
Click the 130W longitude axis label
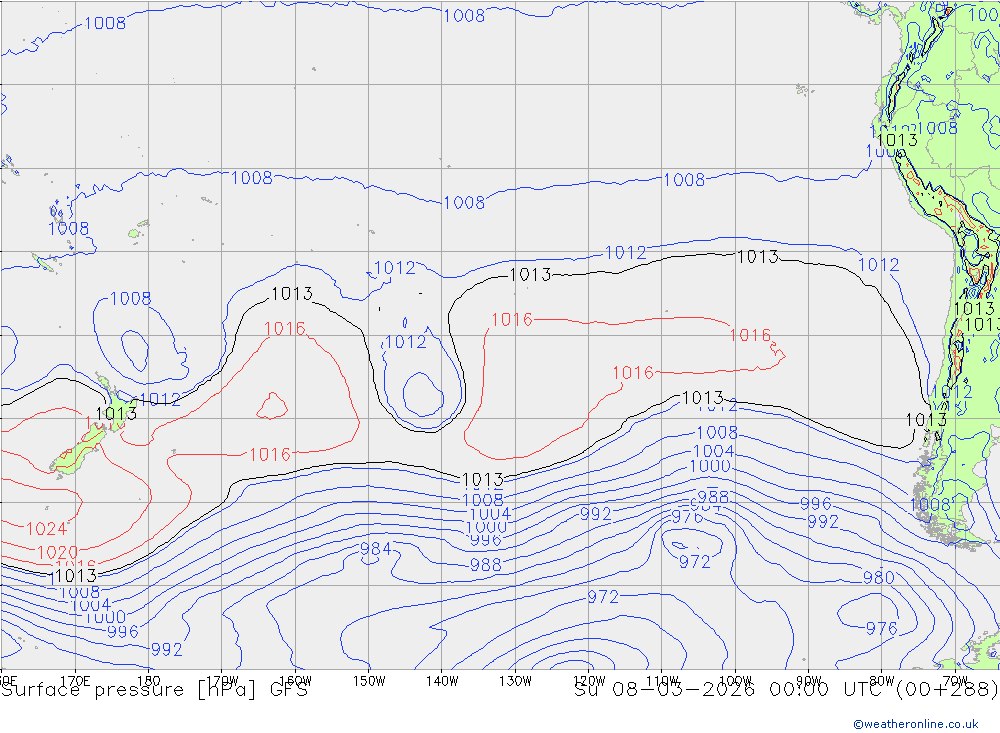[x=515, y=681]
